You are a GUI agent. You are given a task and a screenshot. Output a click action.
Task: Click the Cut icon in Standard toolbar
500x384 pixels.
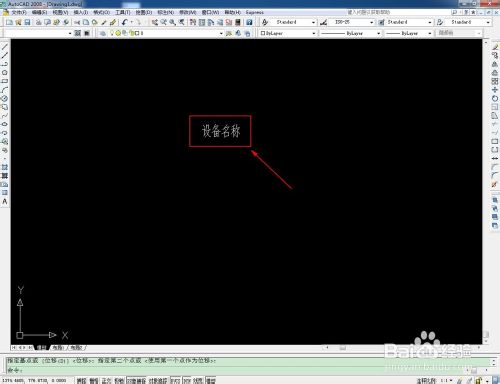[x=77, y=22]
